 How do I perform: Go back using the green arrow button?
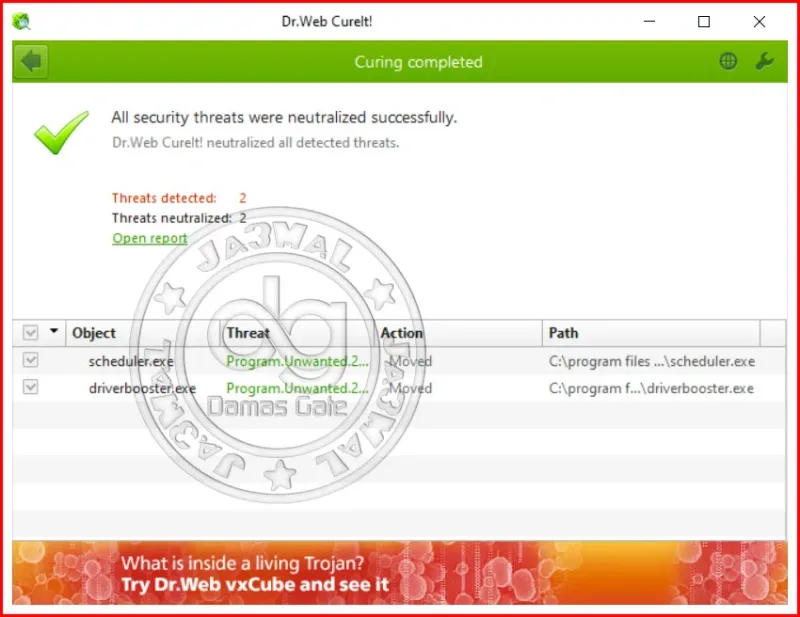coord(31,62)
